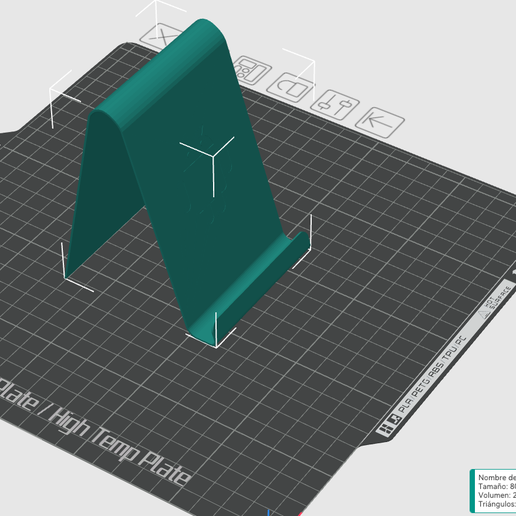Click the "Volumen:" line in info box
Viewport: 516px width, 516px height.
pyautogui.click(x=497, y=495)
